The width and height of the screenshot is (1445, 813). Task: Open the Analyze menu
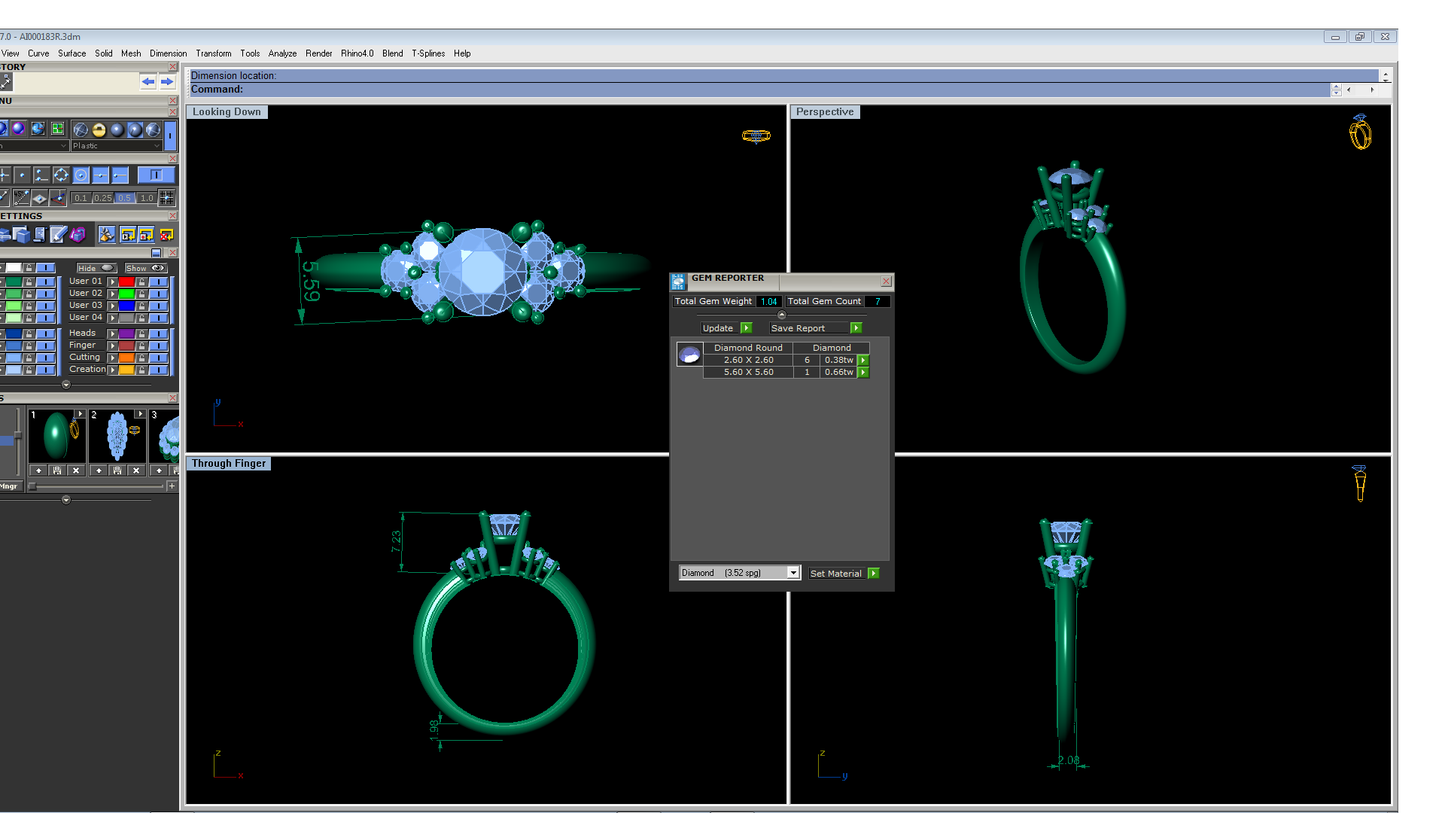(x=282, y=53)
